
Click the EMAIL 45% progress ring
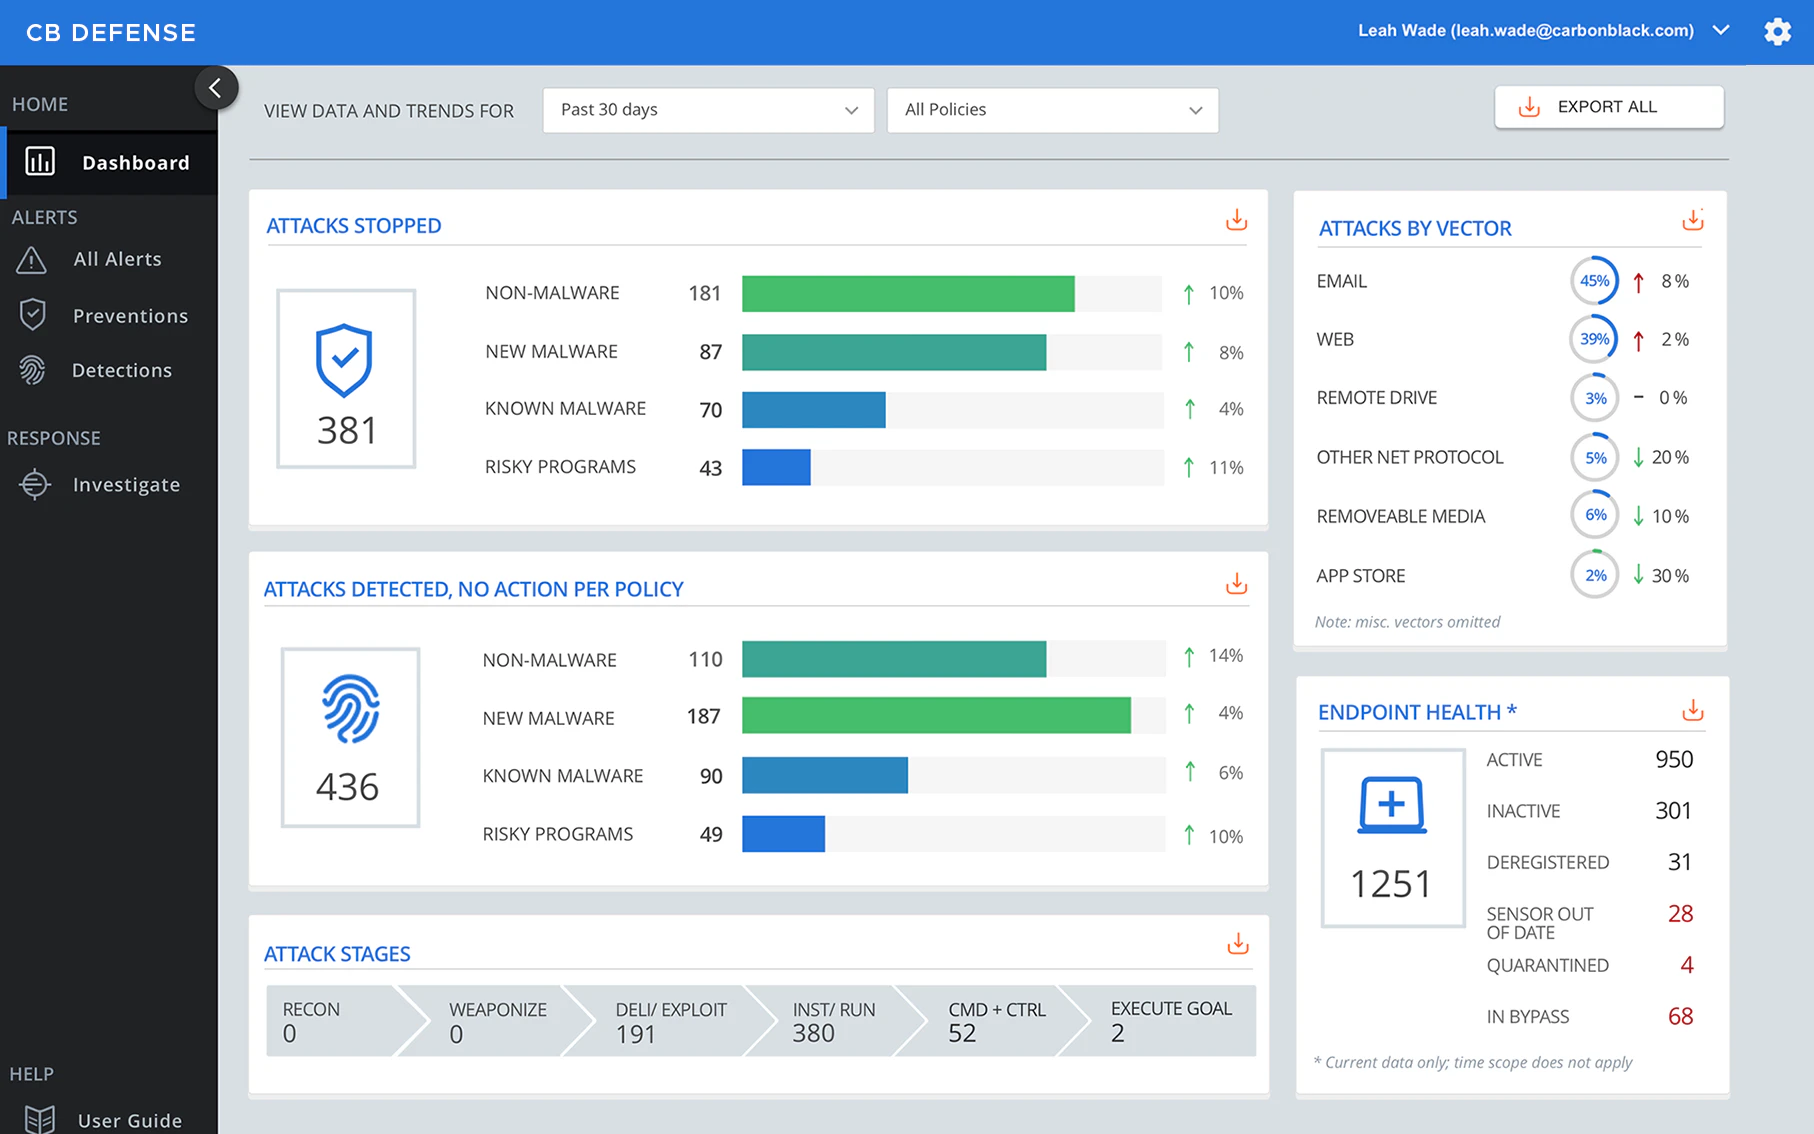(x=1594, y=281)
